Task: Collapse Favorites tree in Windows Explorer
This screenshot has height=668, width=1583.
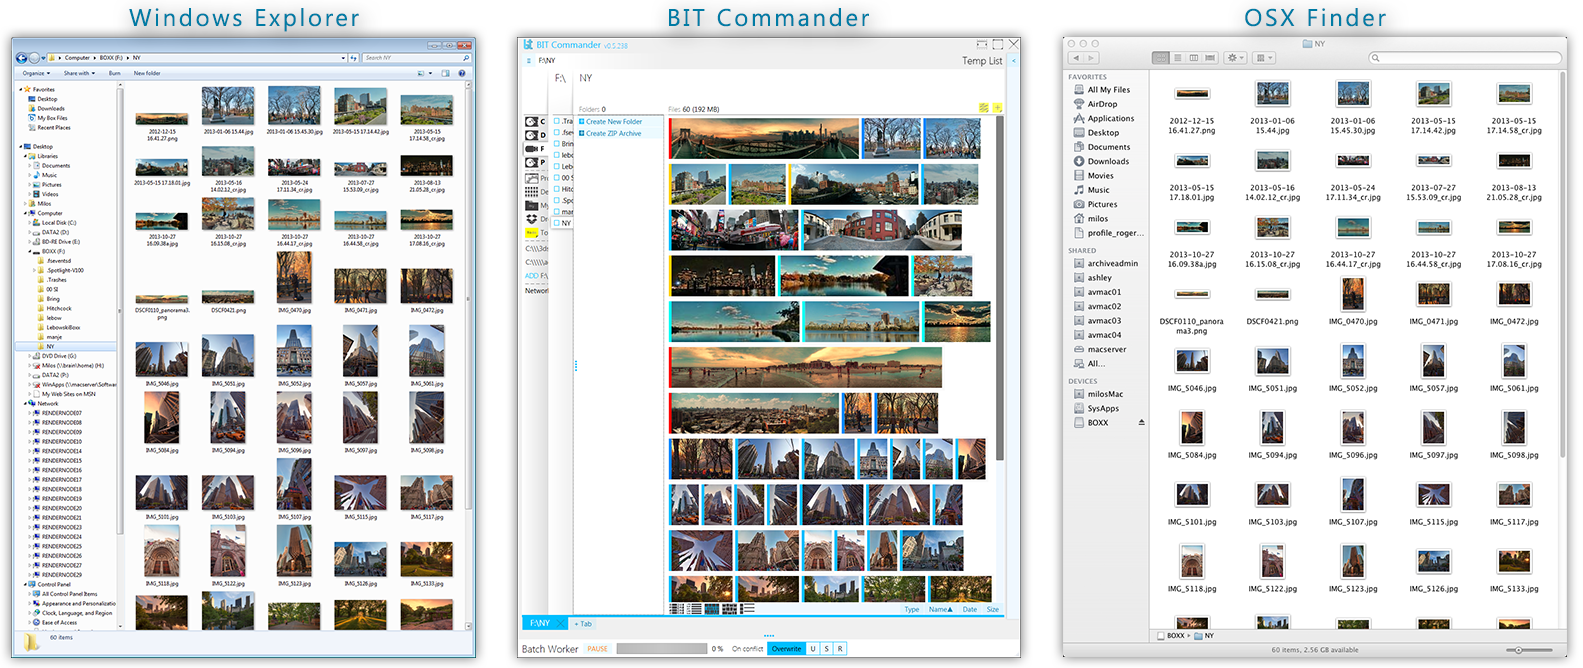Action: [21, 90]
